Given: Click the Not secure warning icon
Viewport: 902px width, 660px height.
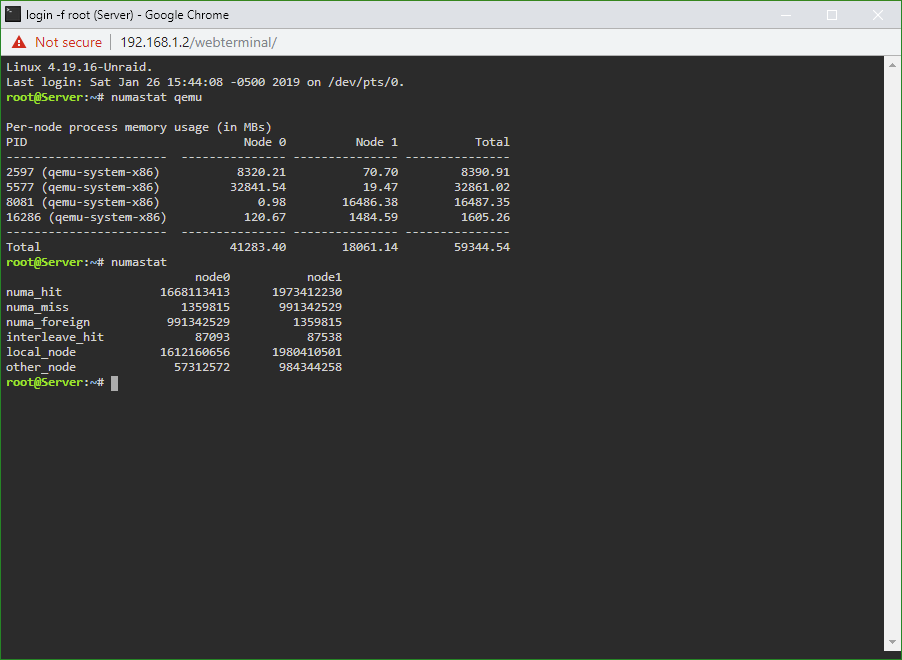Looking at the screenshot, I should (19, 42).
